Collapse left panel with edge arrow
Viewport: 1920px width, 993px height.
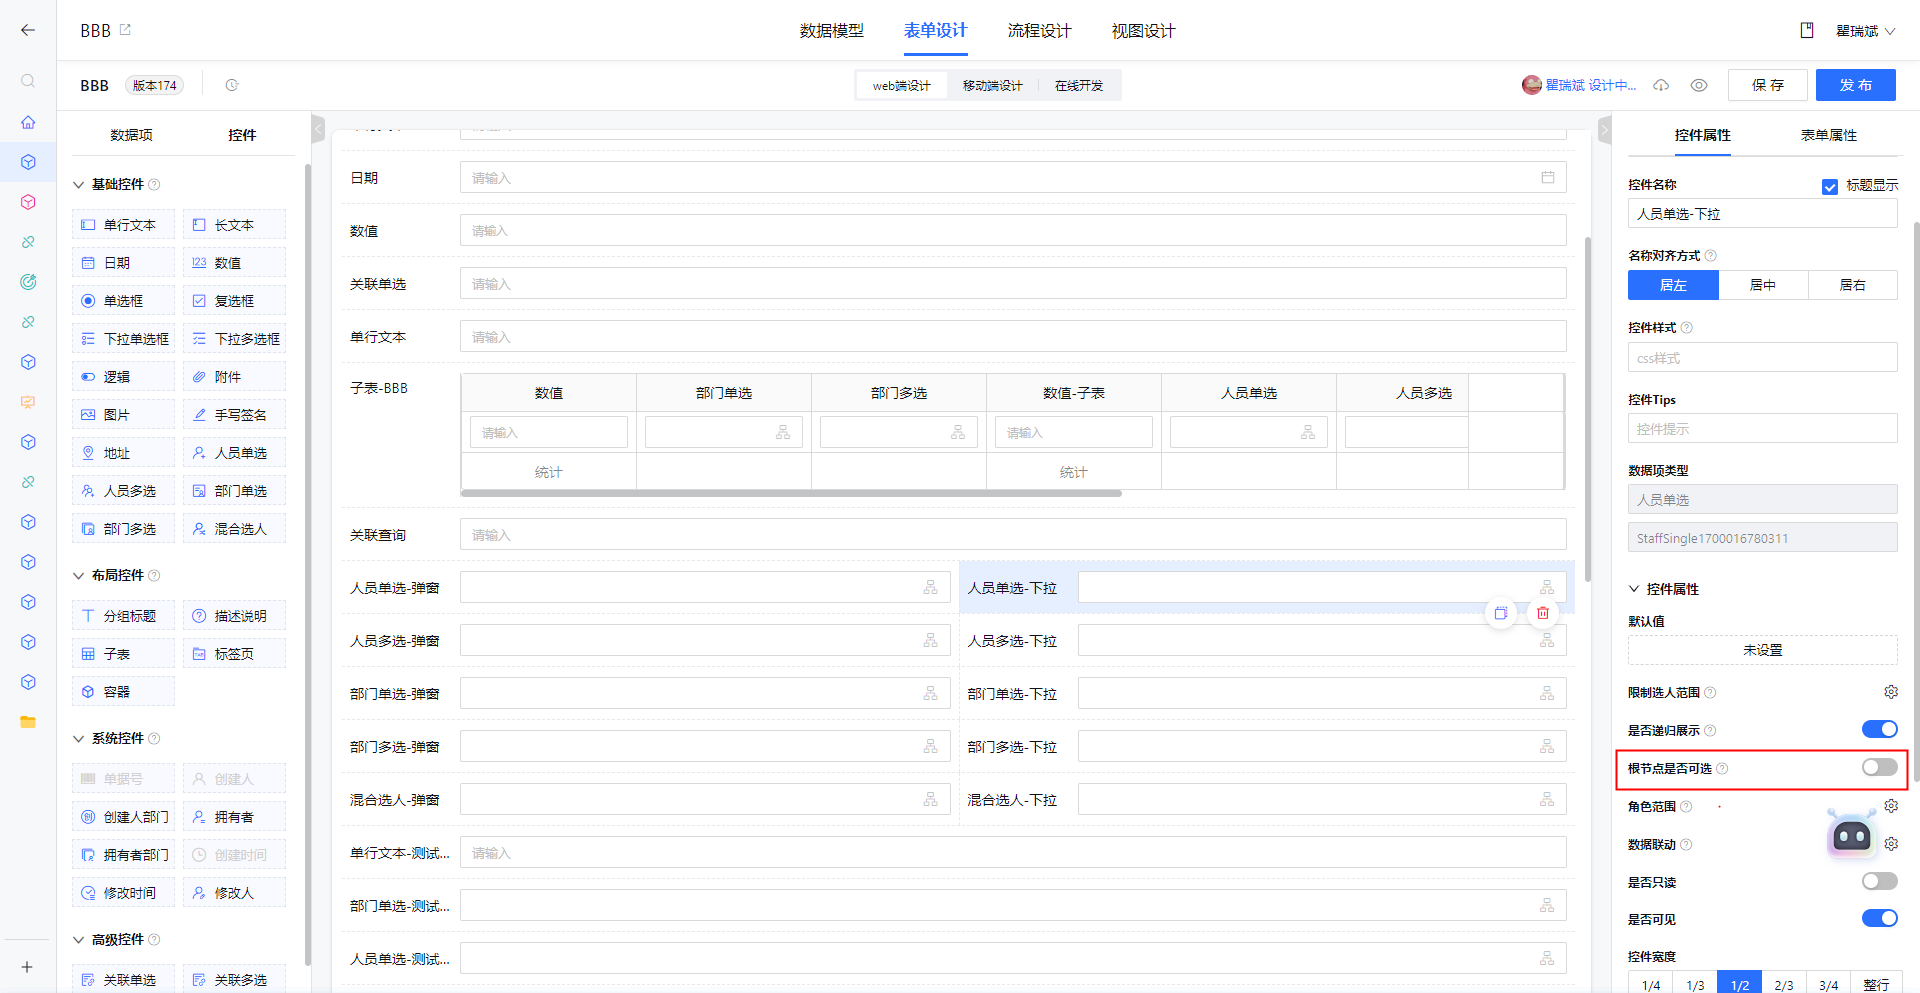(x=318, y=129)
